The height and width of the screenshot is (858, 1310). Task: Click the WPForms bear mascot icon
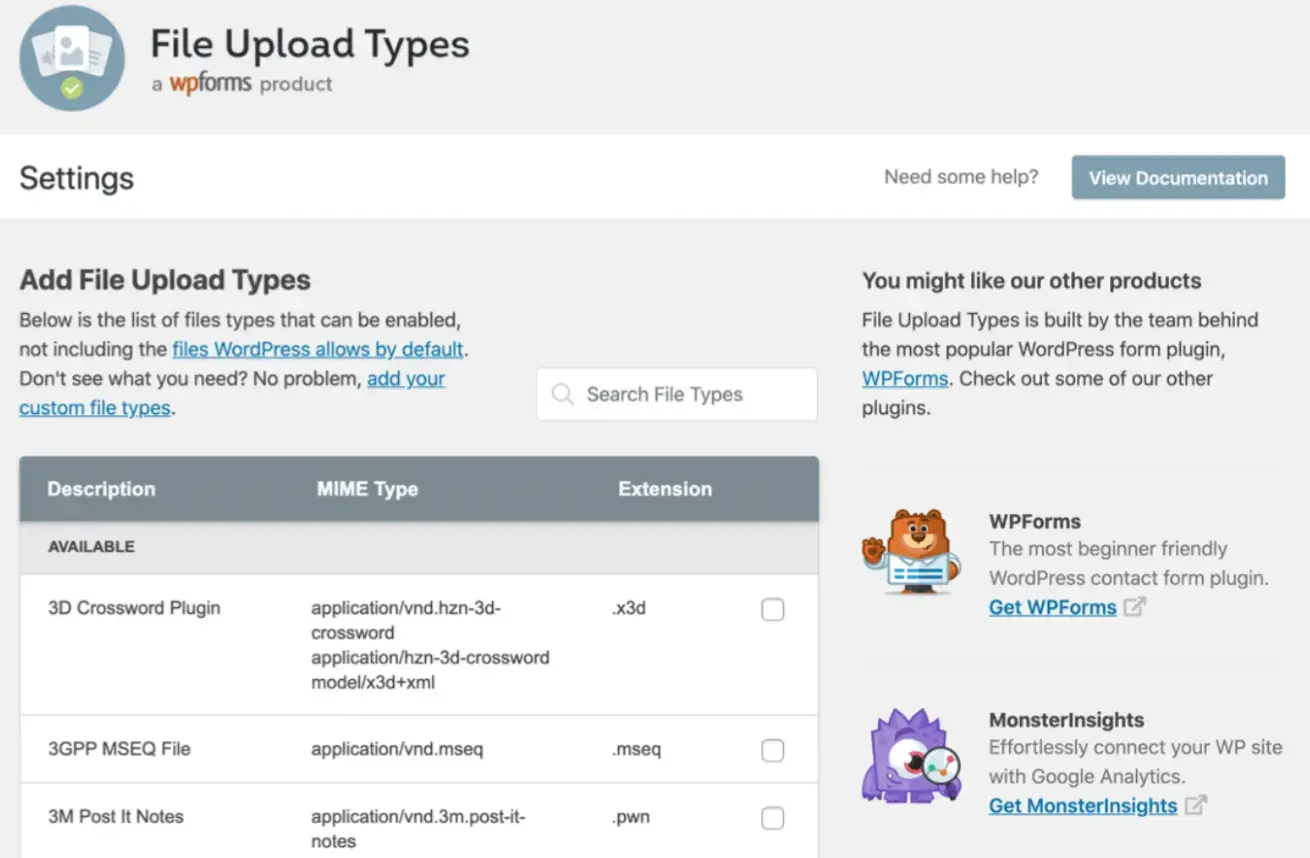coord(911,551)
